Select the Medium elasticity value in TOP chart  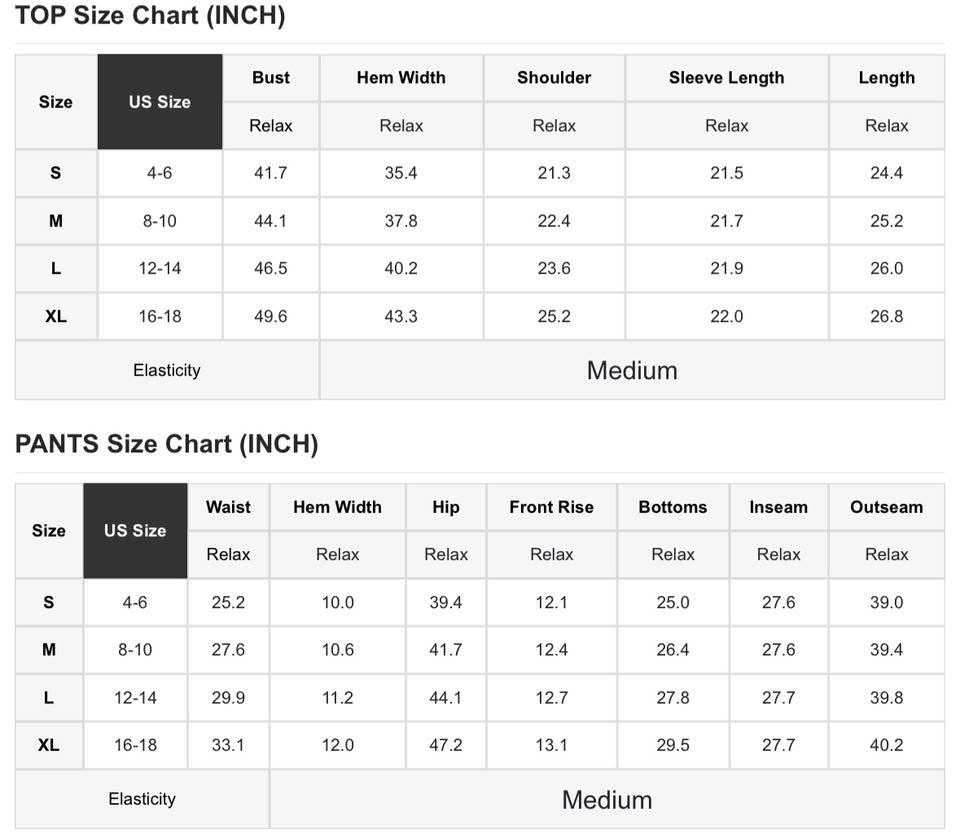pyautogui.click(x=632, y=370)
